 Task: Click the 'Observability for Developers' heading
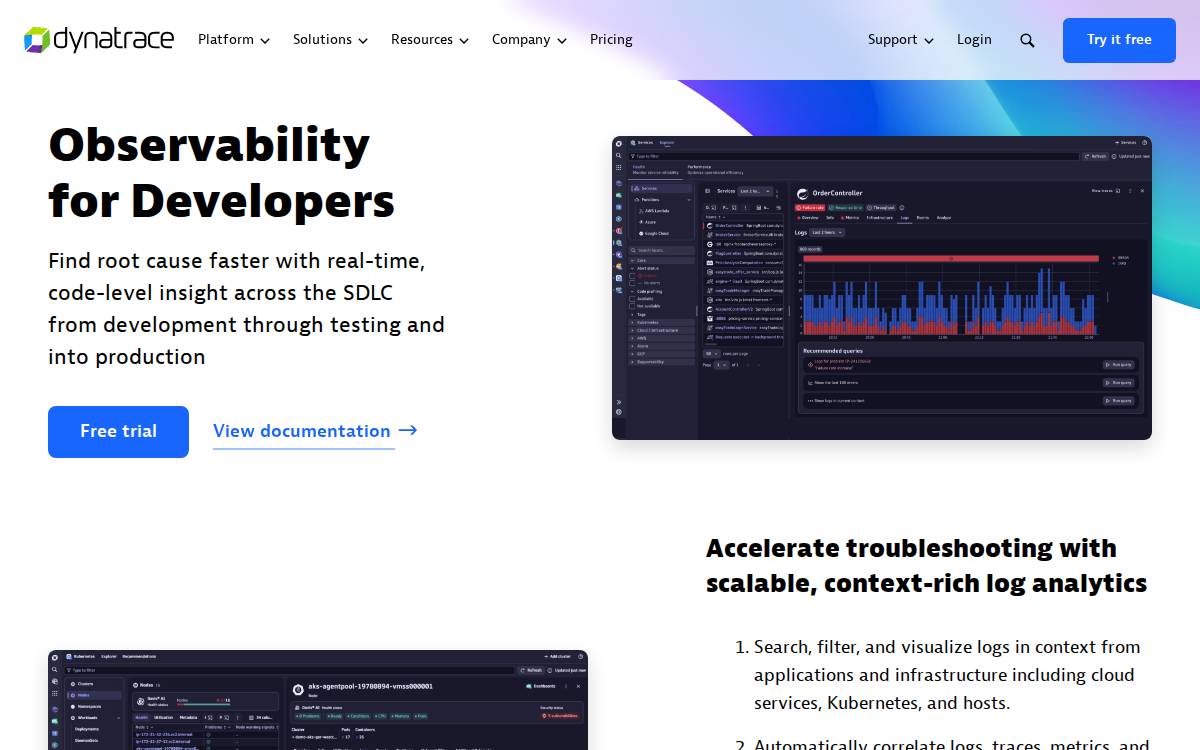coord(221,173)
